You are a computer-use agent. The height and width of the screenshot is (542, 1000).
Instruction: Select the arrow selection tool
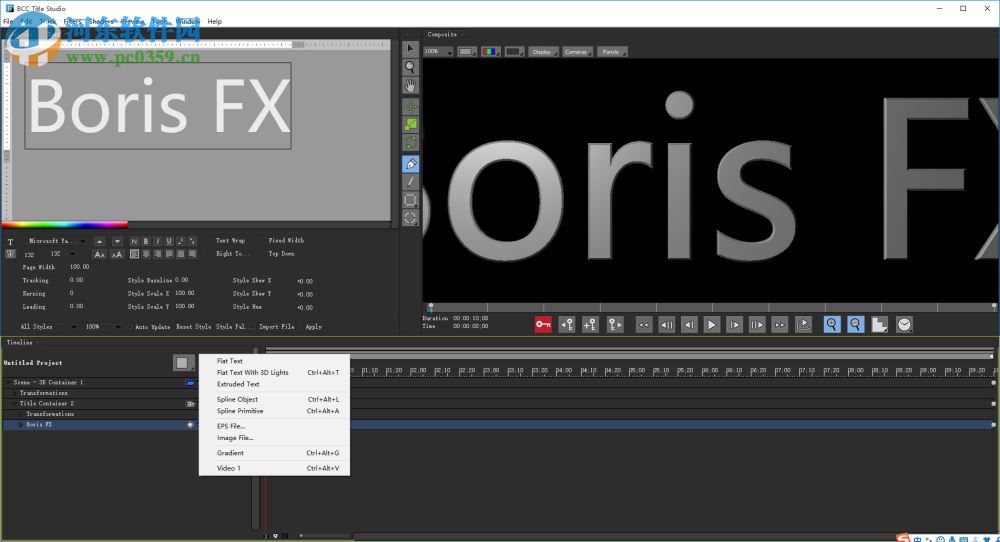[x=411, y=48]
